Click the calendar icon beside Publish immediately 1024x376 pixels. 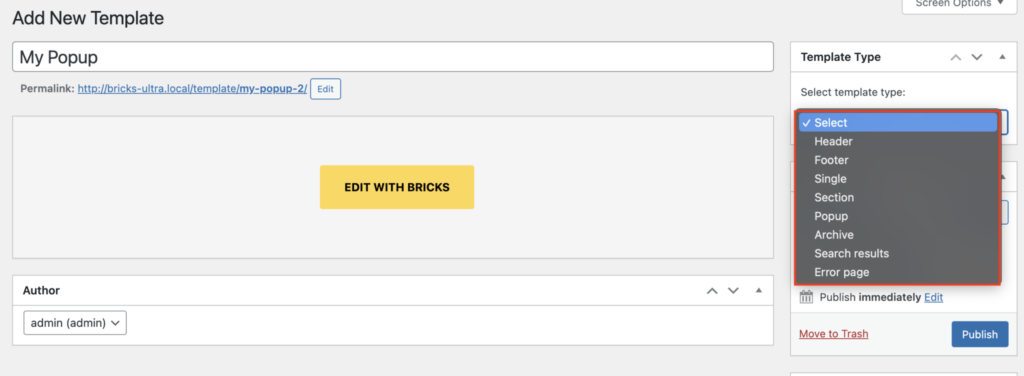click(807, 297)
